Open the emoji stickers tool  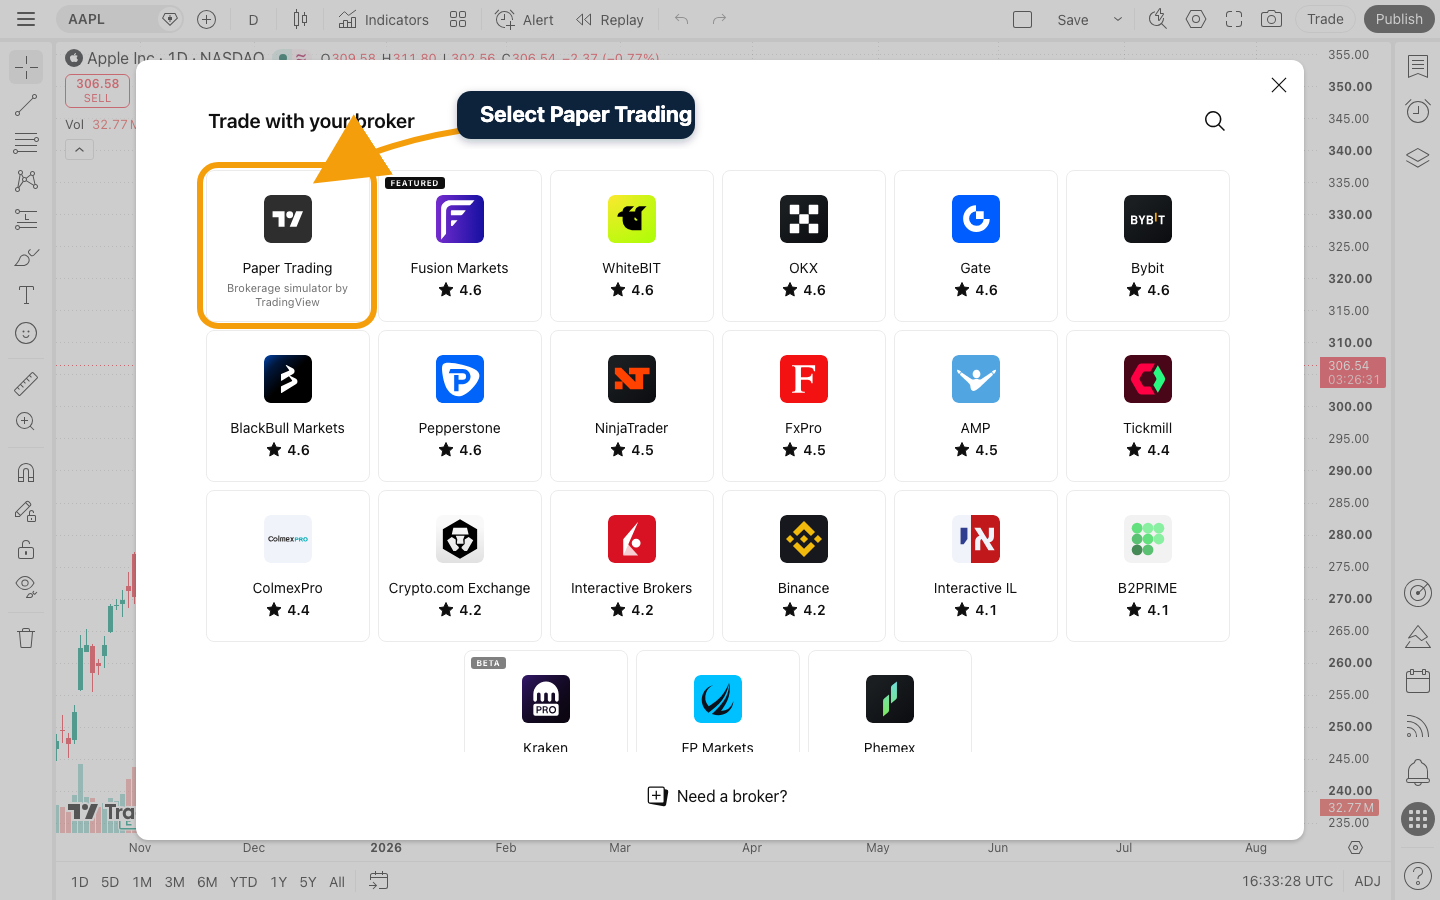[x=26, y=333]
